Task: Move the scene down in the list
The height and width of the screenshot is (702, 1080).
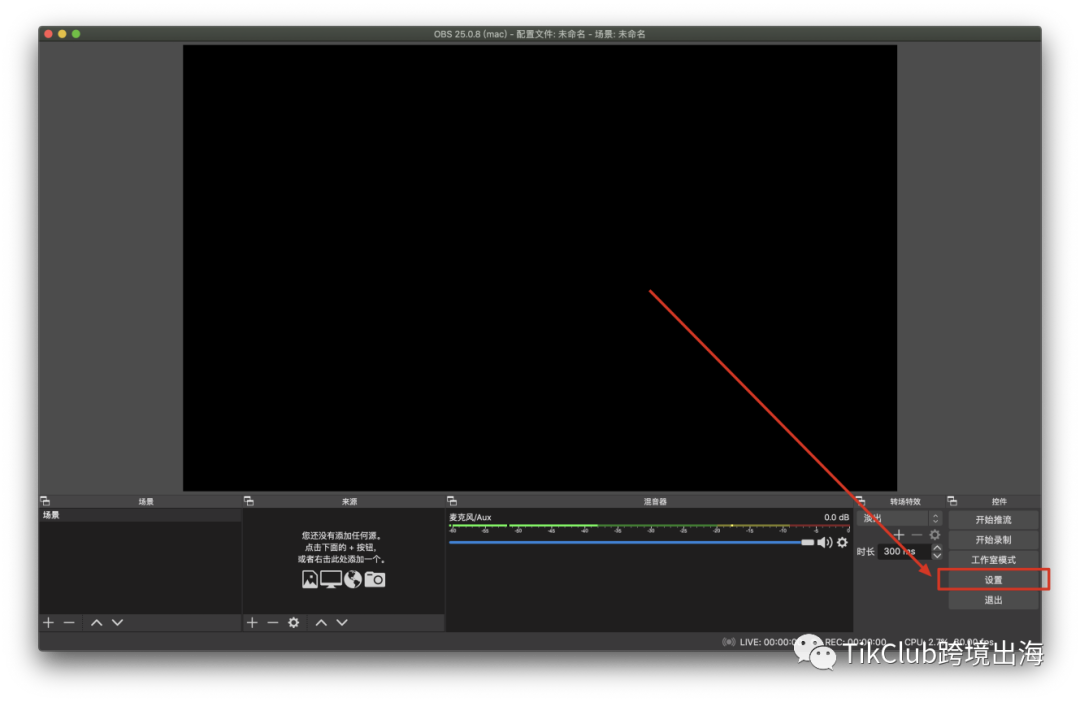Action: tap(118, 623)
